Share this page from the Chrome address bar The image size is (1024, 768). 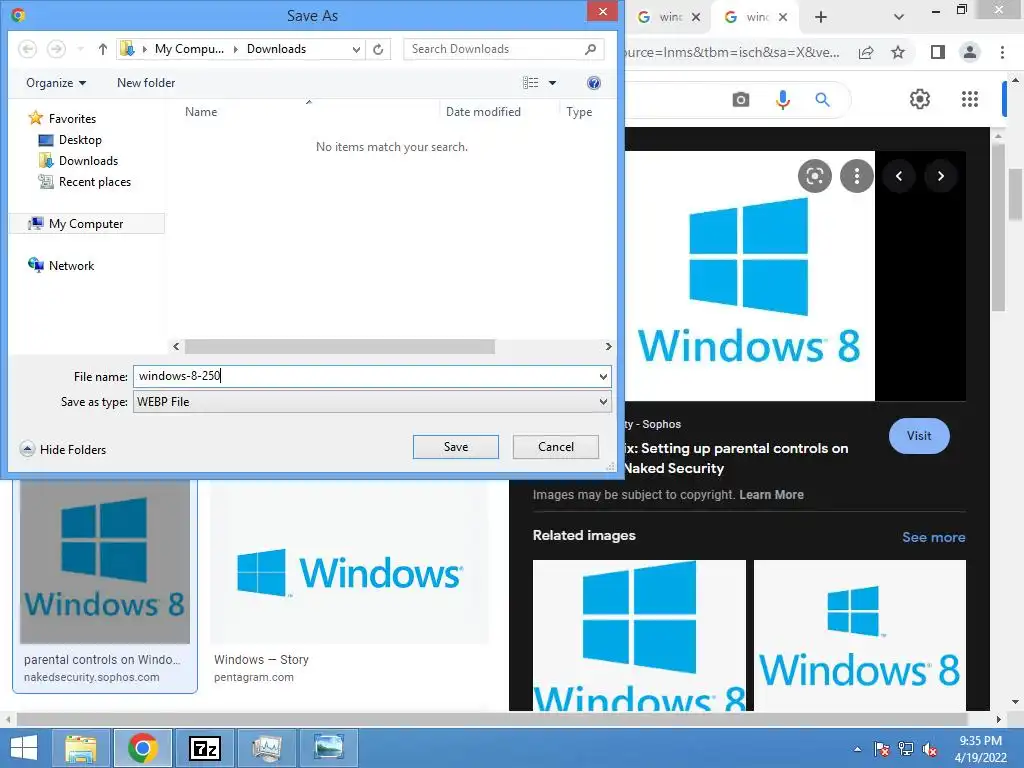866,52
